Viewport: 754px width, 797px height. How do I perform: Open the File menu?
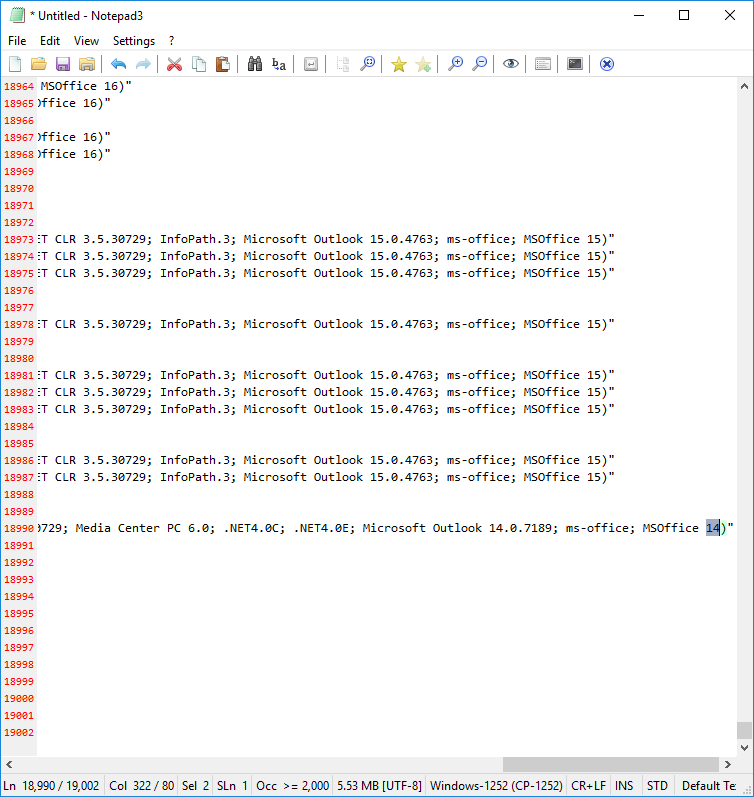coord(17,41)
